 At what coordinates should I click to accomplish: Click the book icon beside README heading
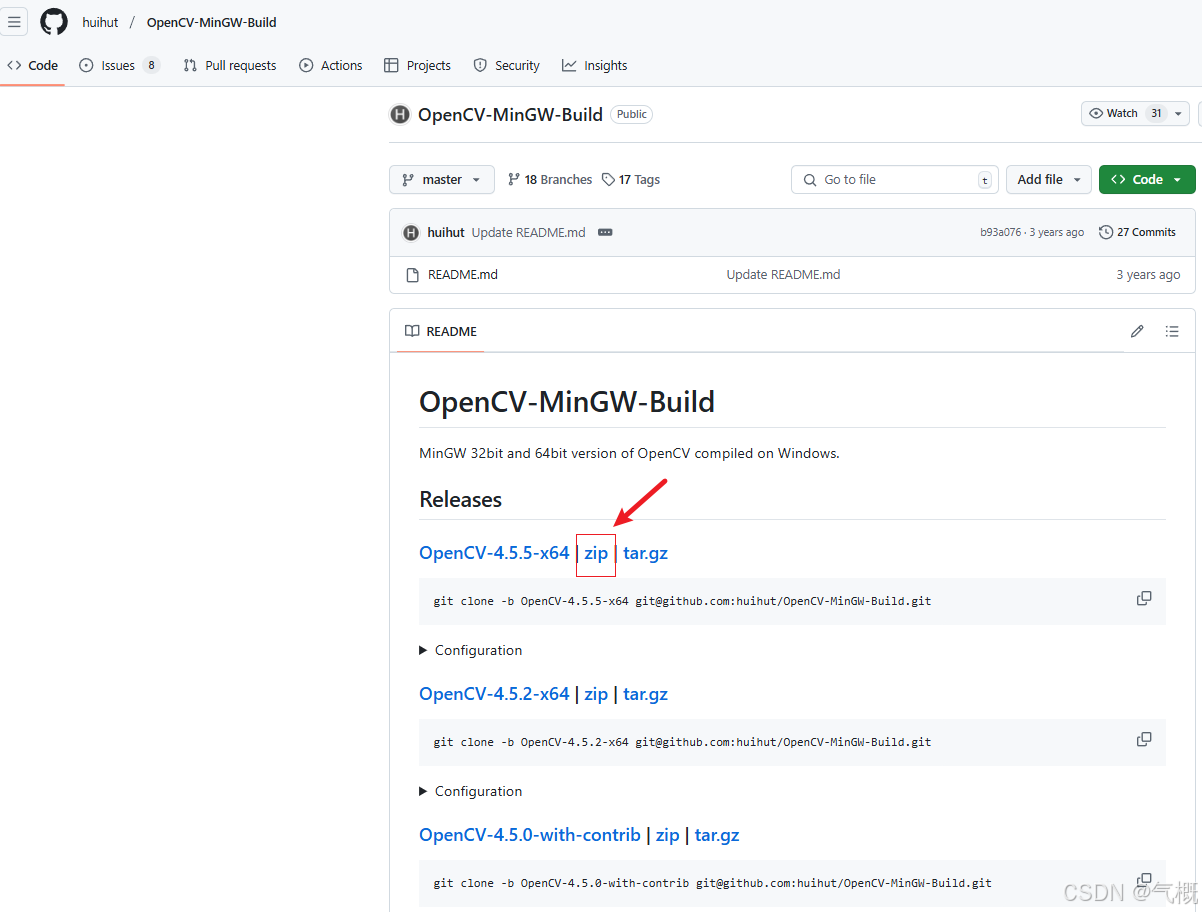(412, 330)
